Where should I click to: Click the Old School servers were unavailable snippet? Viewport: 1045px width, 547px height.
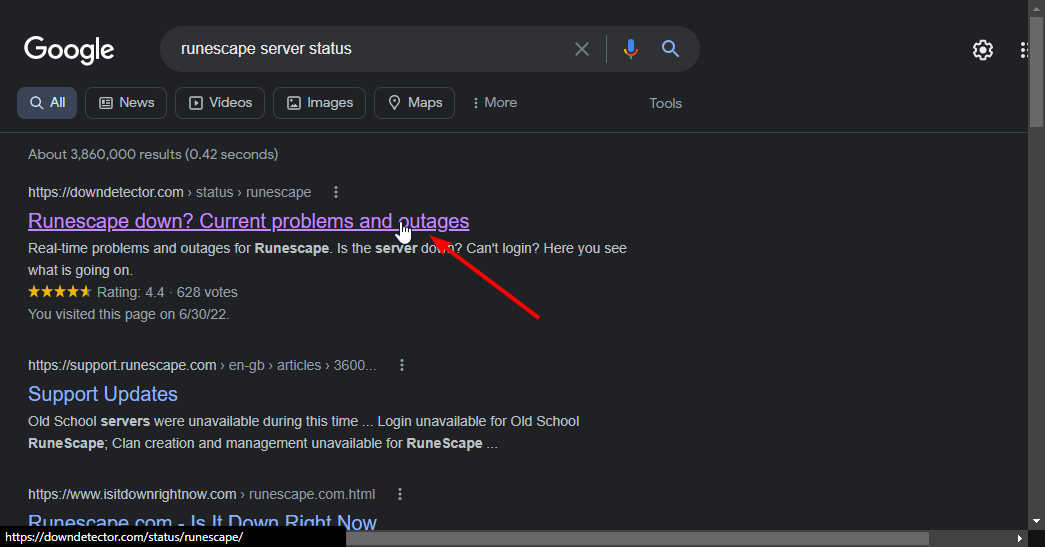tap(303, 432)
